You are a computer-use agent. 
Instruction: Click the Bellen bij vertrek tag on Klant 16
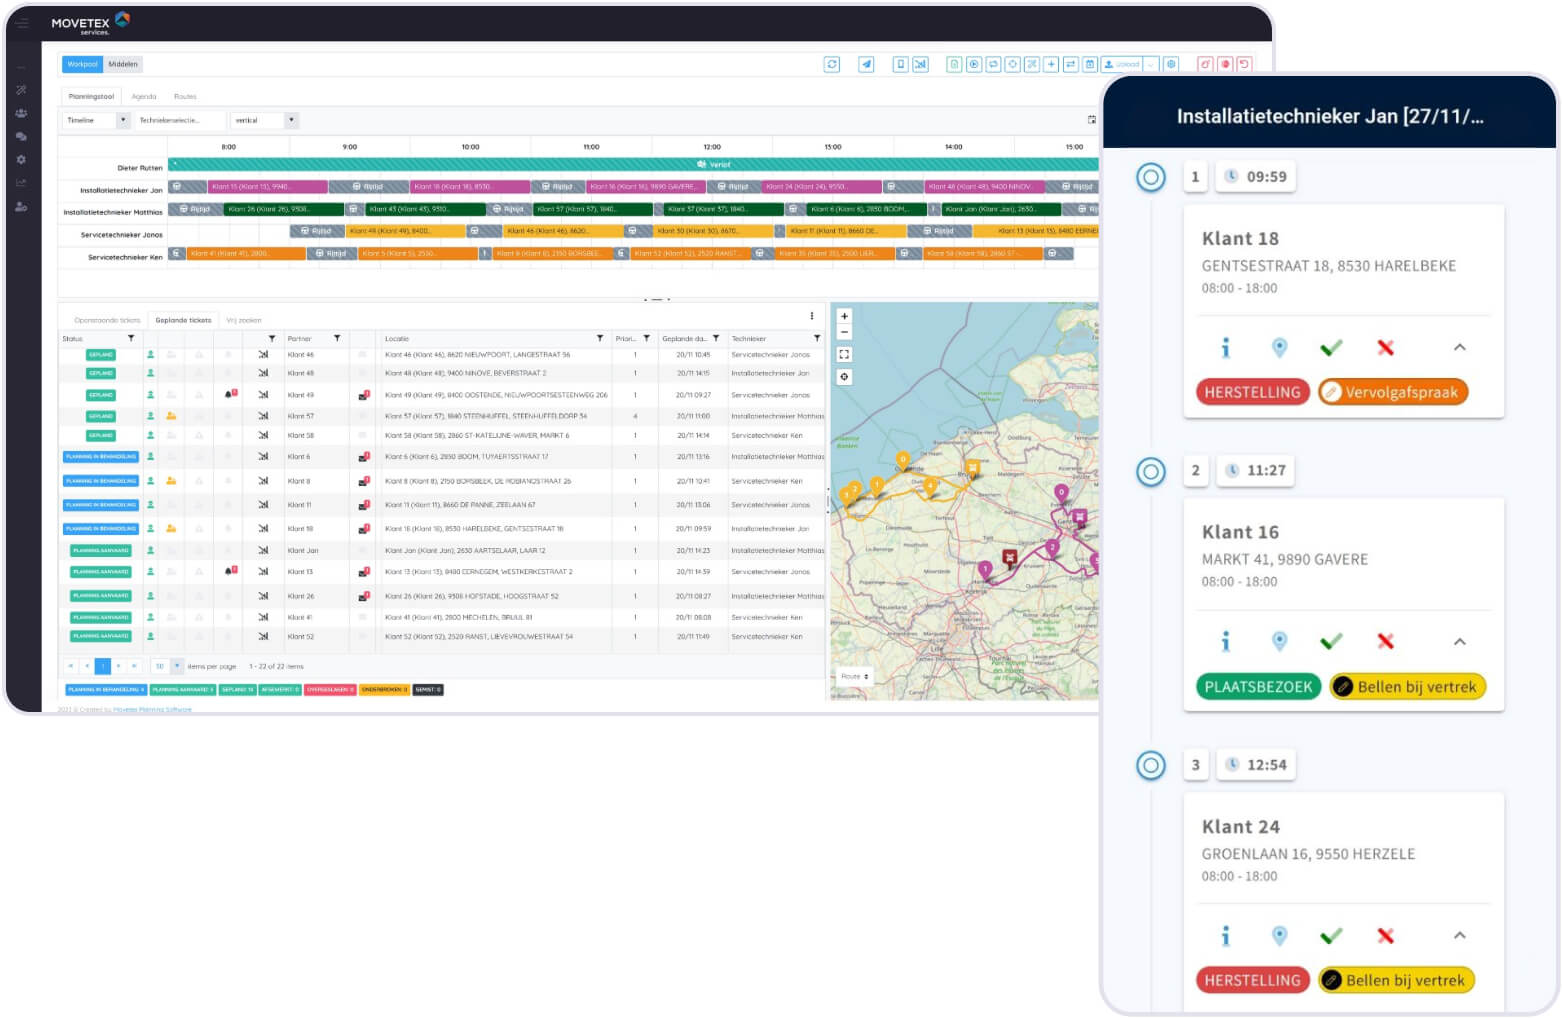point(1408,687)
